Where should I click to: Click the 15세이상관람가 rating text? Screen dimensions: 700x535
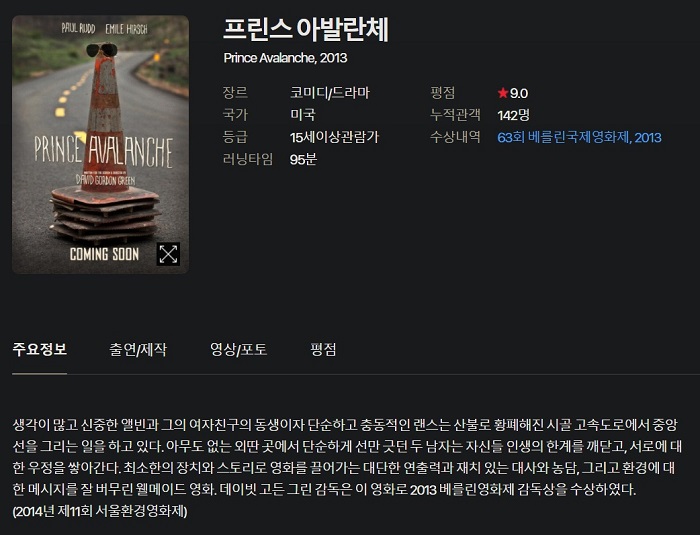click(x=334, y=137)
